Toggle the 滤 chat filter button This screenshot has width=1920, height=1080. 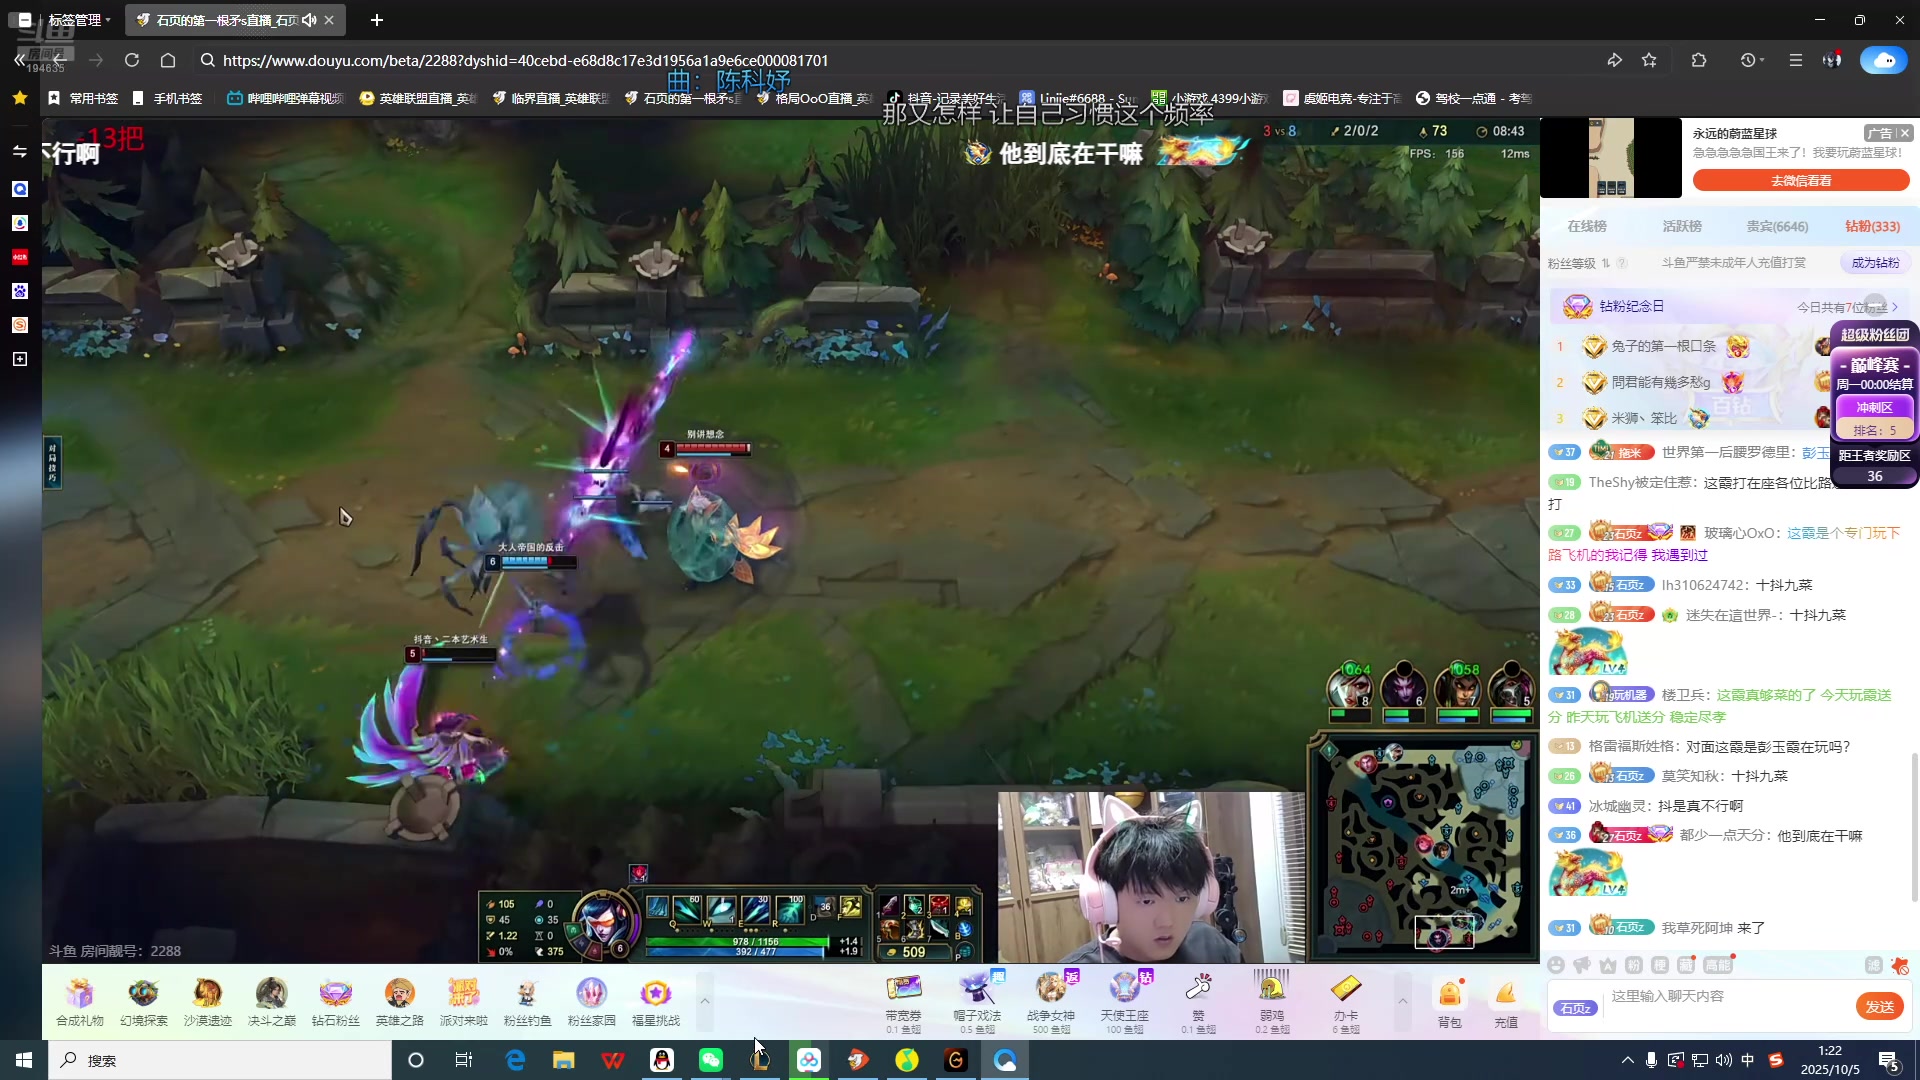[x=1873, y=965]
